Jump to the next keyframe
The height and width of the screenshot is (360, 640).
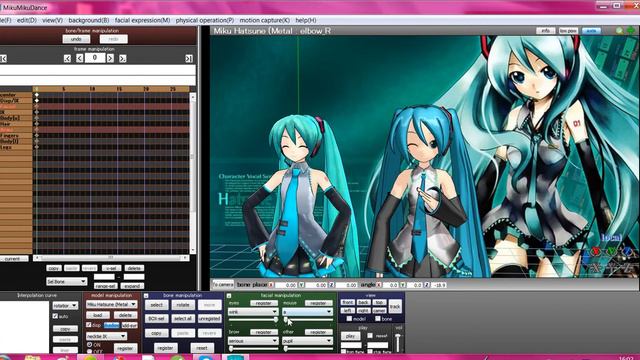tap(122, 59)
